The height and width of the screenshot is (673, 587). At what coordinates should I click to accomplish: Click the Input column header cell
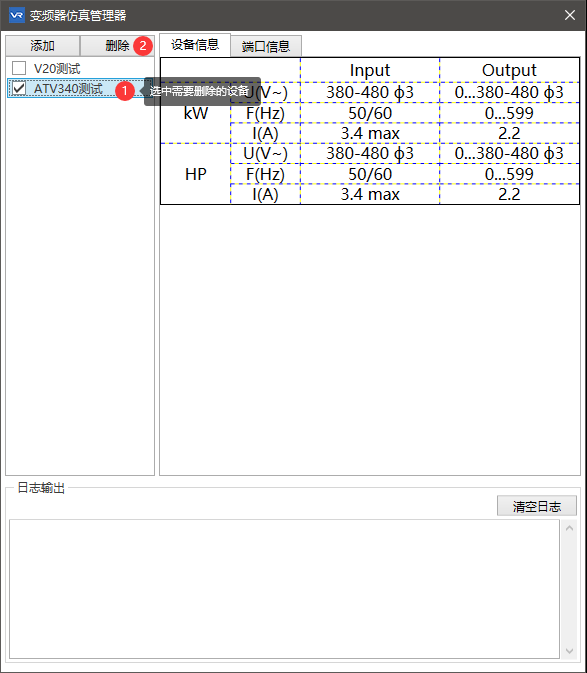coord(370,70)
